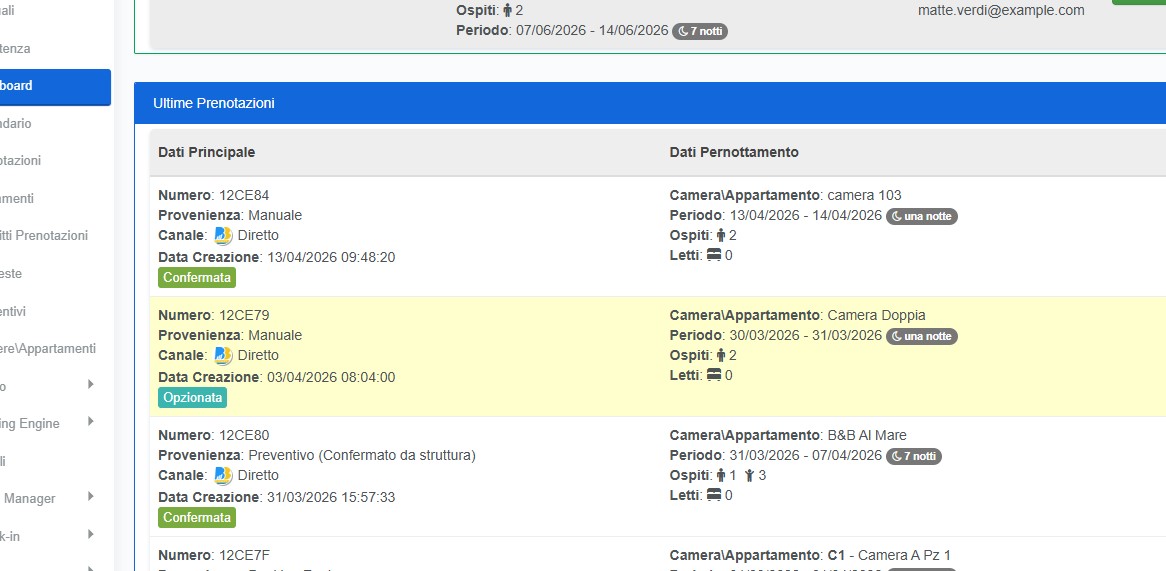The width and height of the screenshot is (1166, 571).
Task: Click the Diretto channel icon for booking 12CE84
Action: click(223, 236)
